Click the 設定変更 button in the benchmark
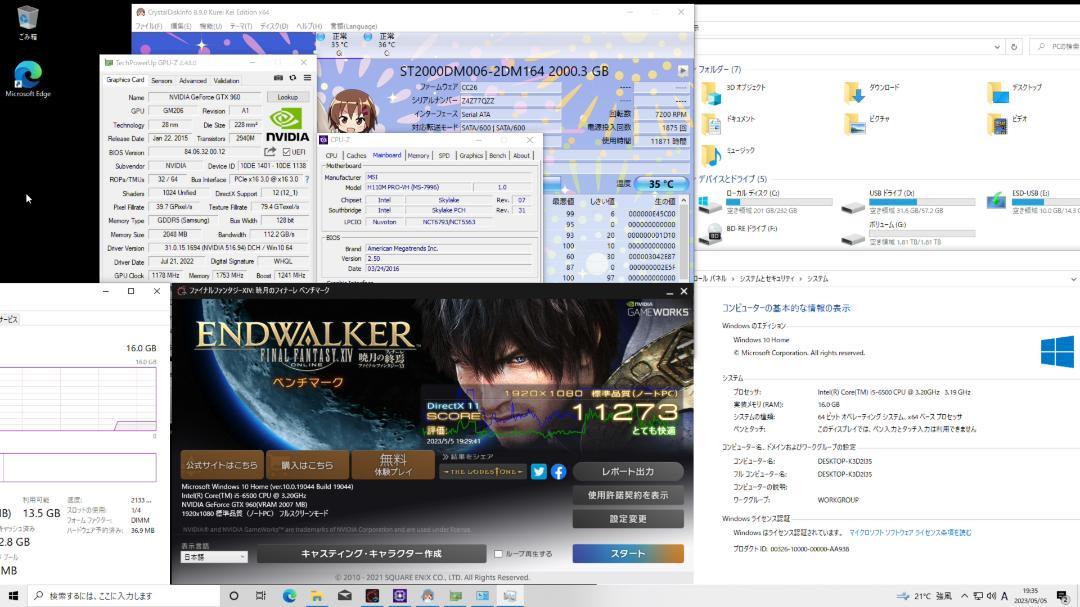 pyautogui.click(x=628, y=519)
